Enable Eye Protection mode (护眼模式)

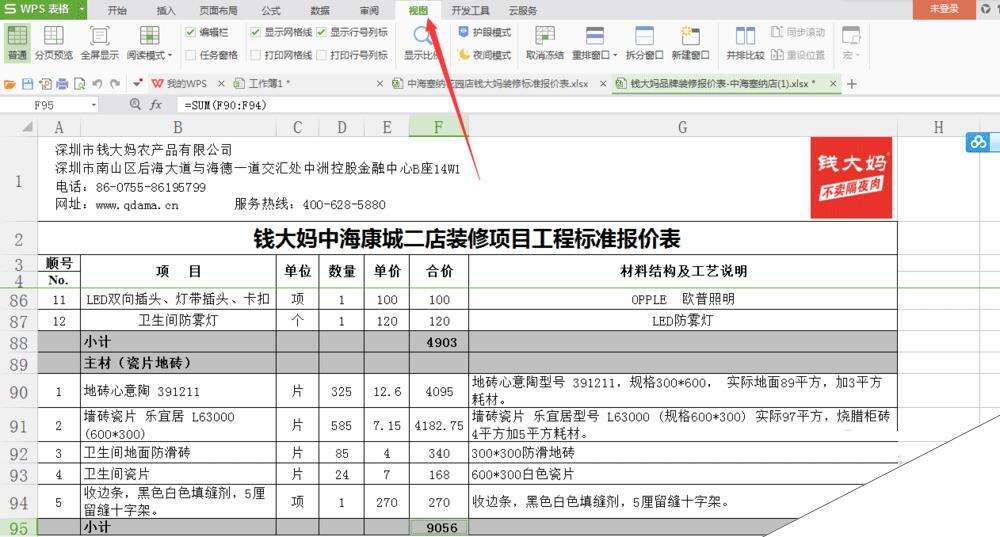tap(485, 32)
